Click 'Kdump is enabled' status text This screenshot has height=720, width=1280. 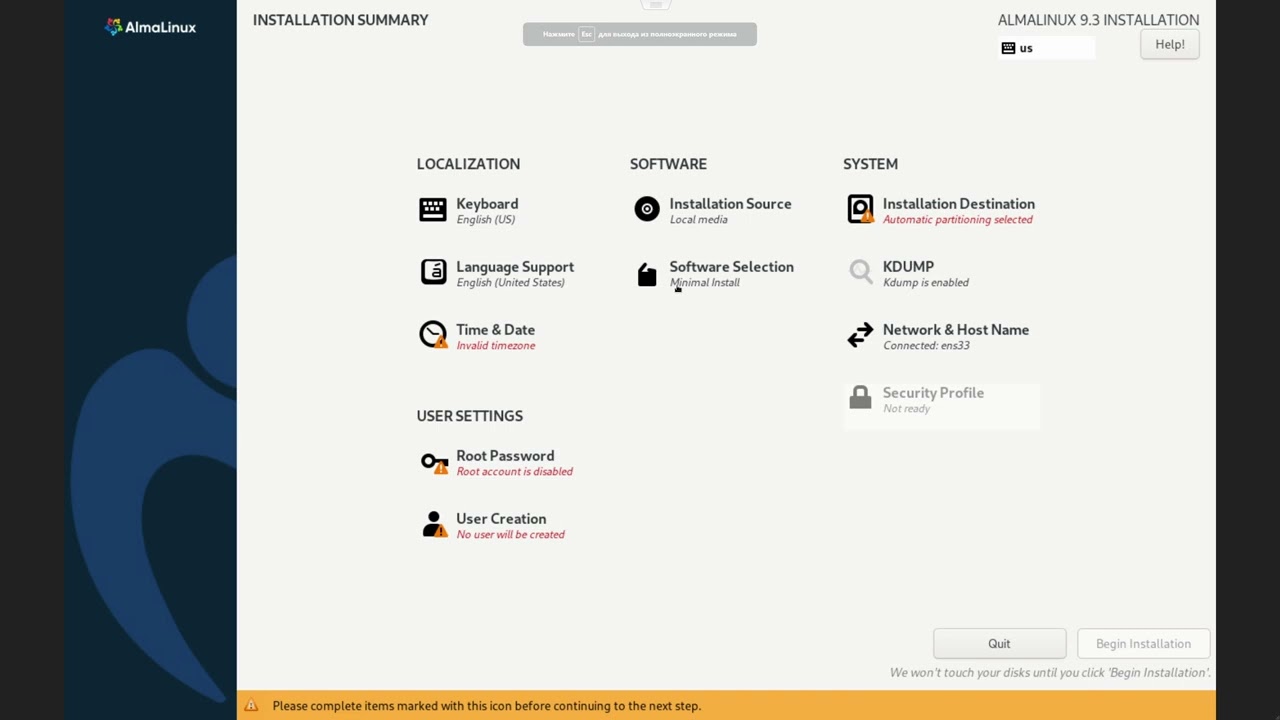point(925,283)
